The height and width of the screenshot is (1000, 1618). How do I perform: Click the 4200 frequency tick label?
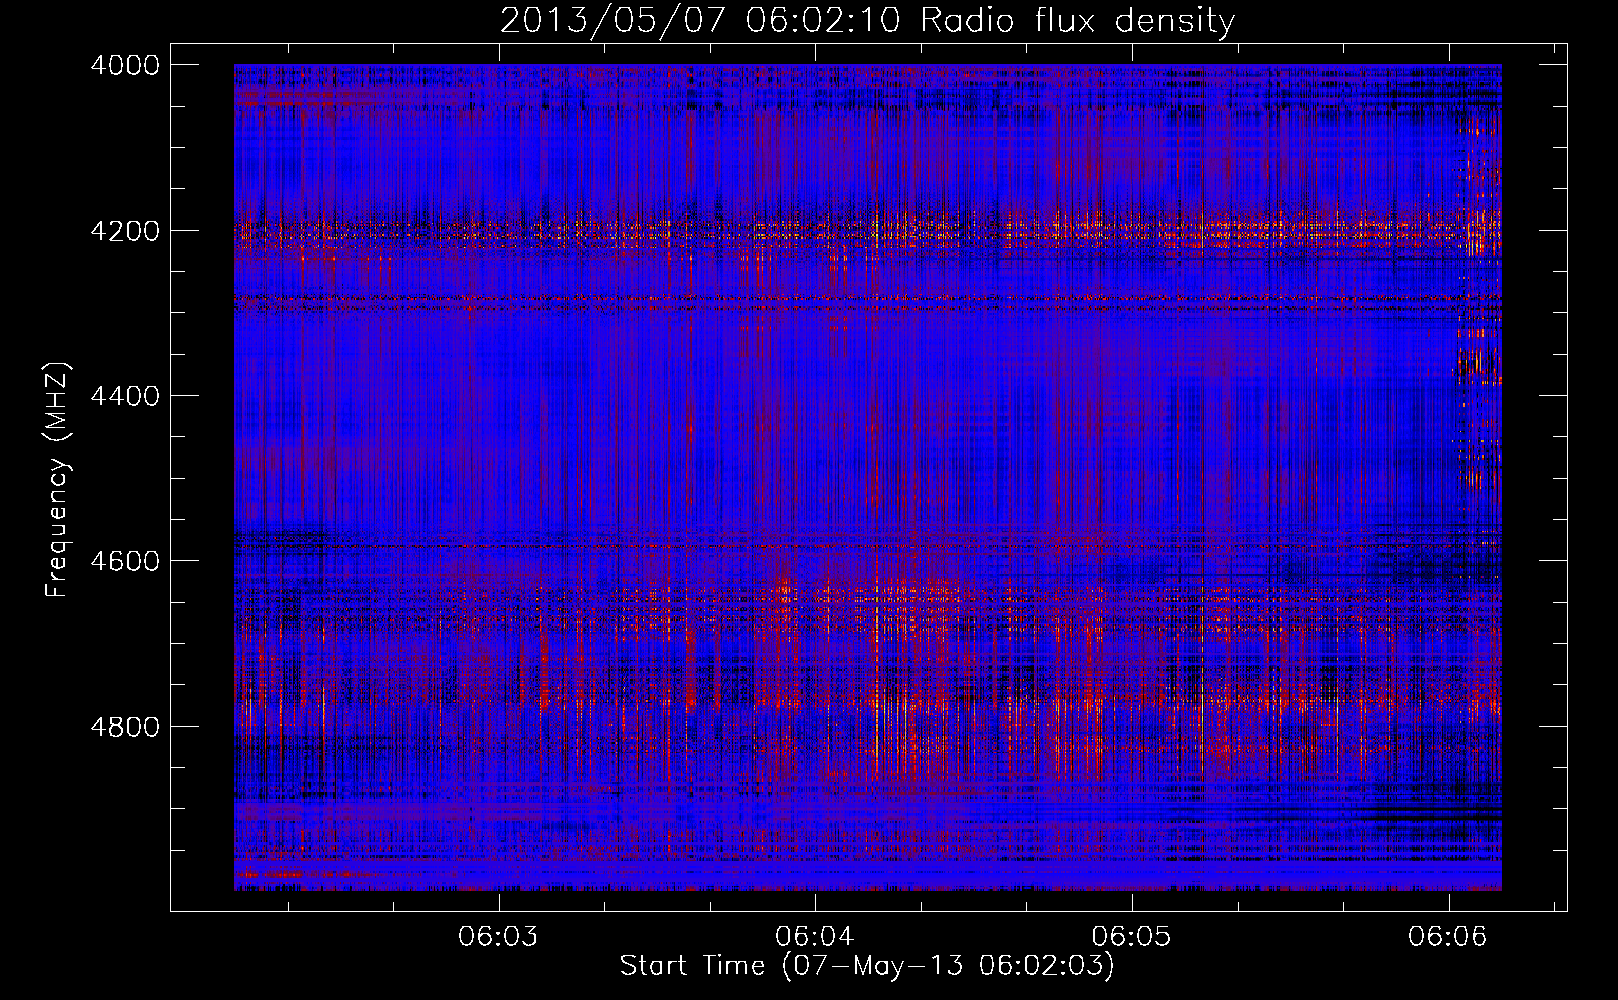(125, 231)
